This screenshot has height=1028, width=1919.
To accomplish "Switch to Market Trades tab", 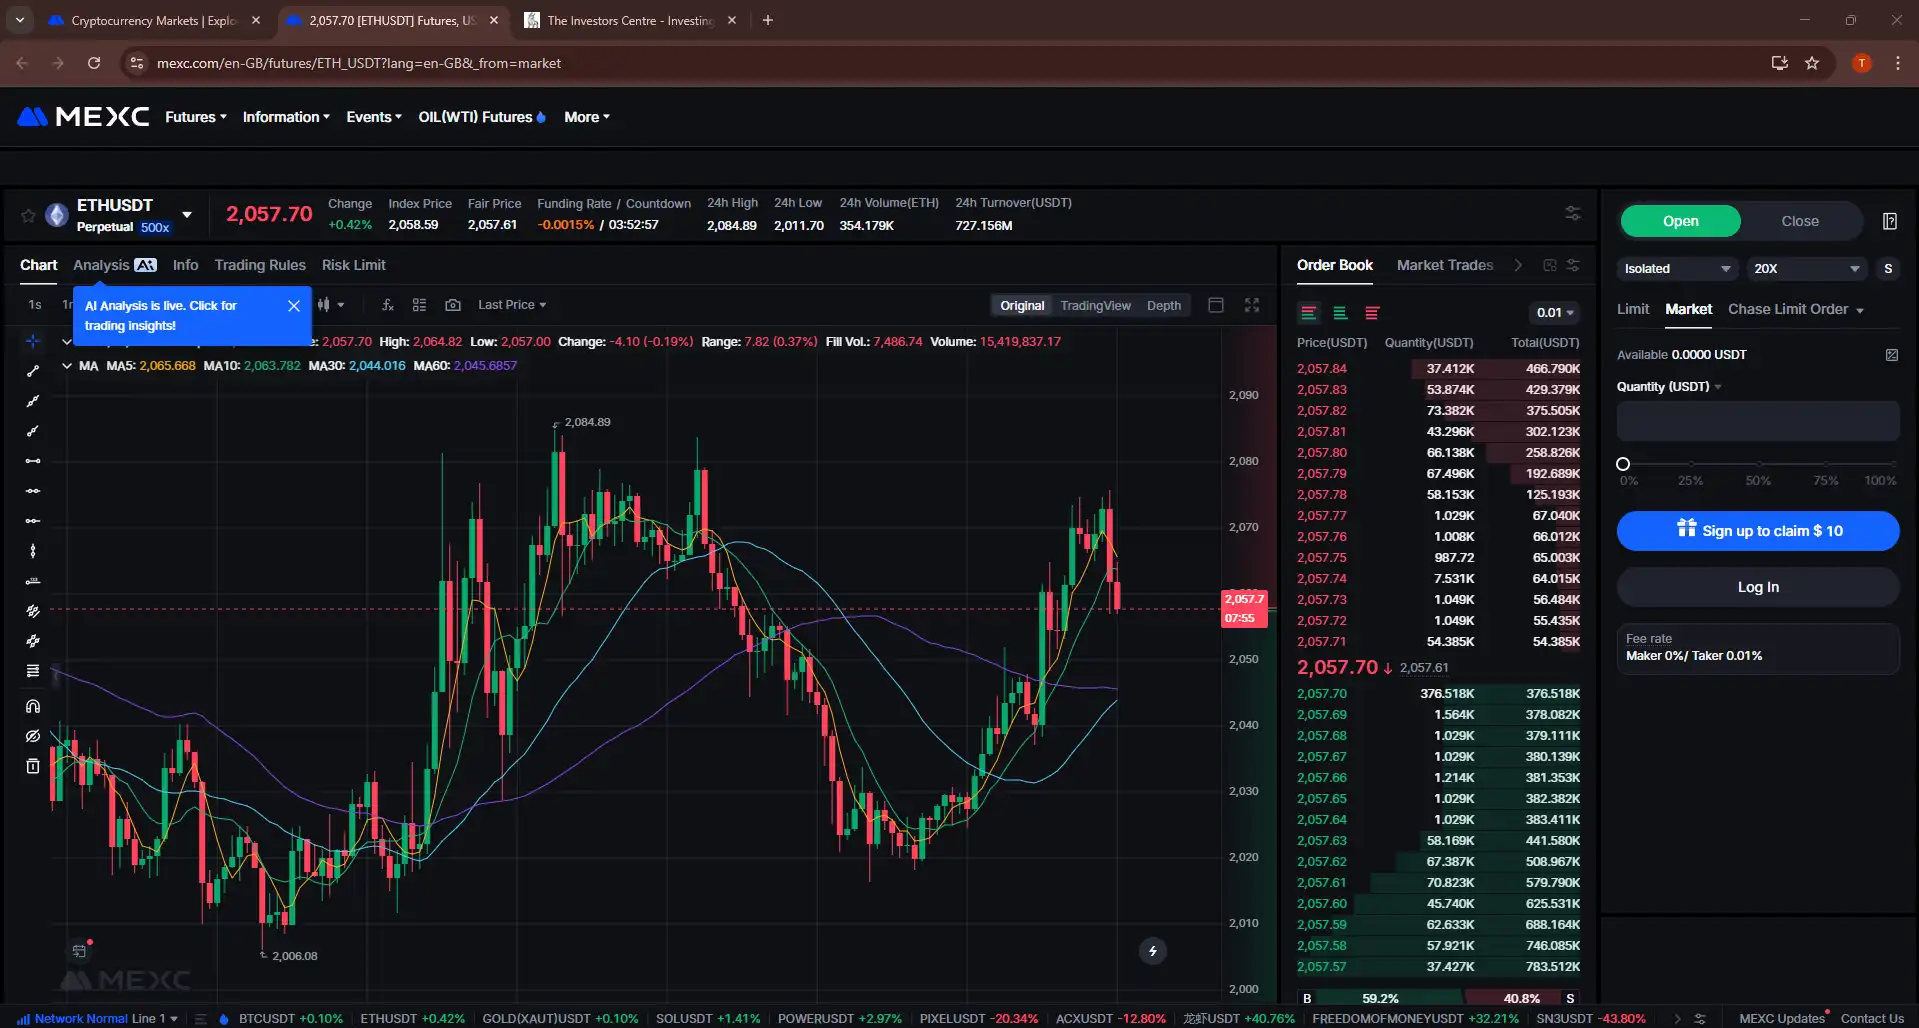I will [x=1444, y=265].
